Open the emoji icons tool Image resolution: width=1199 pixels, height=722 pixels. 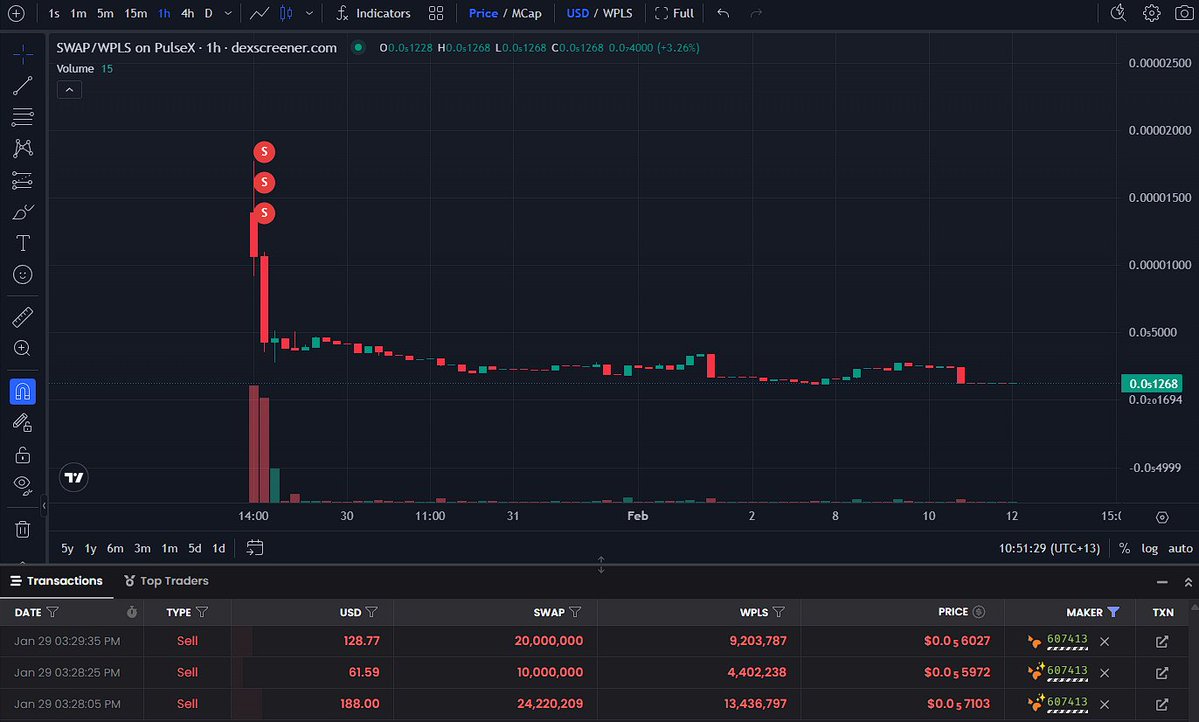pyautogui.click(x=22, y=275)
